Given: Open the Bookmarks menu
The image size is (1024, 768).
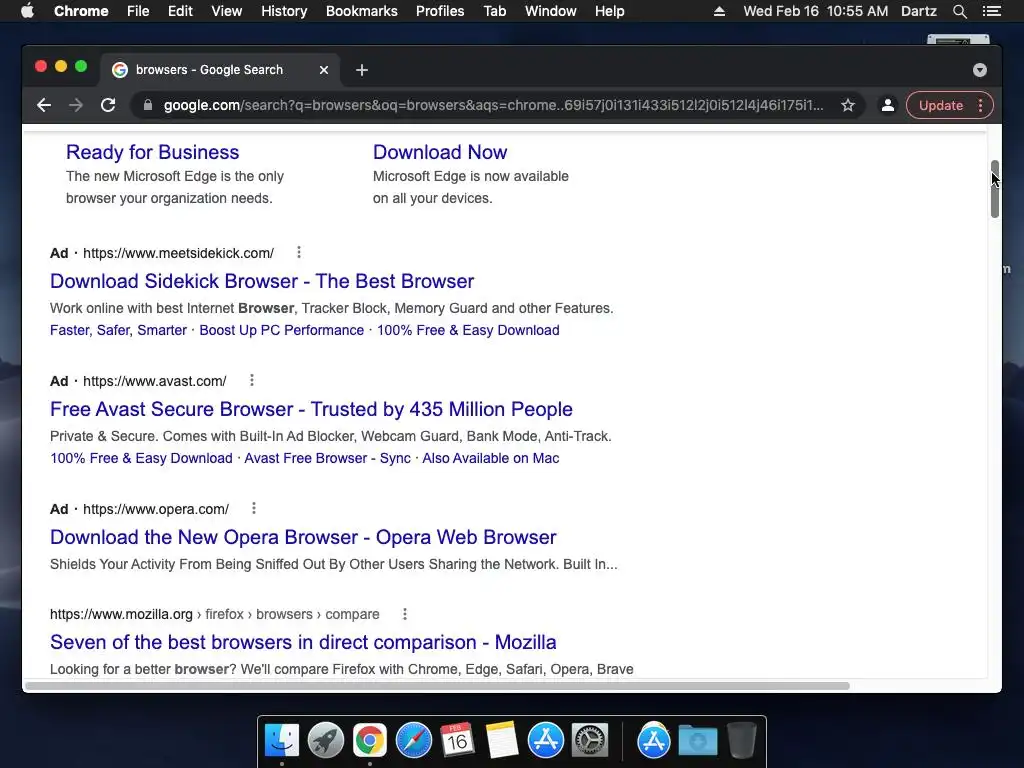Looking at the screenshot, I should point(362,11).
